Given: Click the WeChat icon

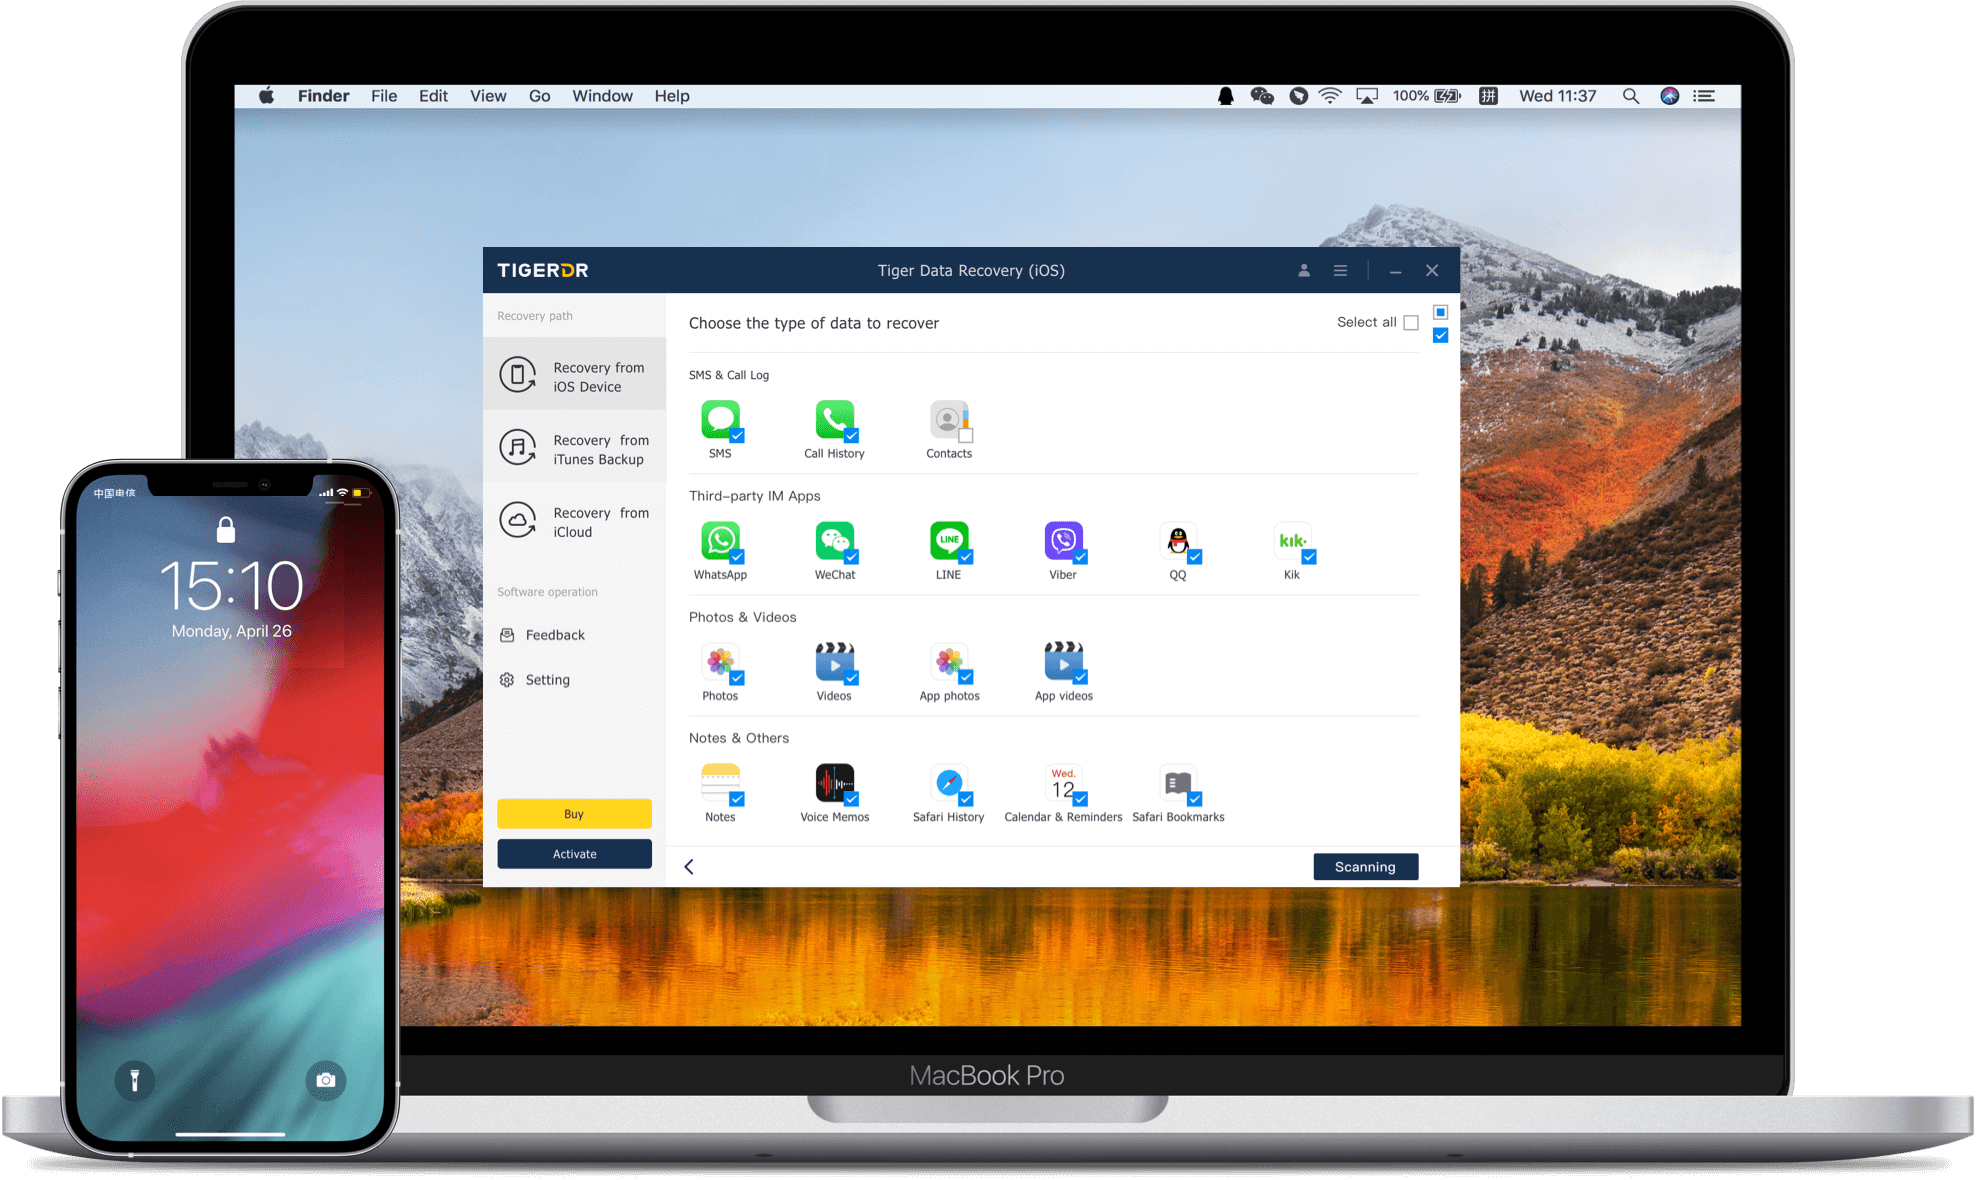Looking at the screenshot, I should pos(834,541).
